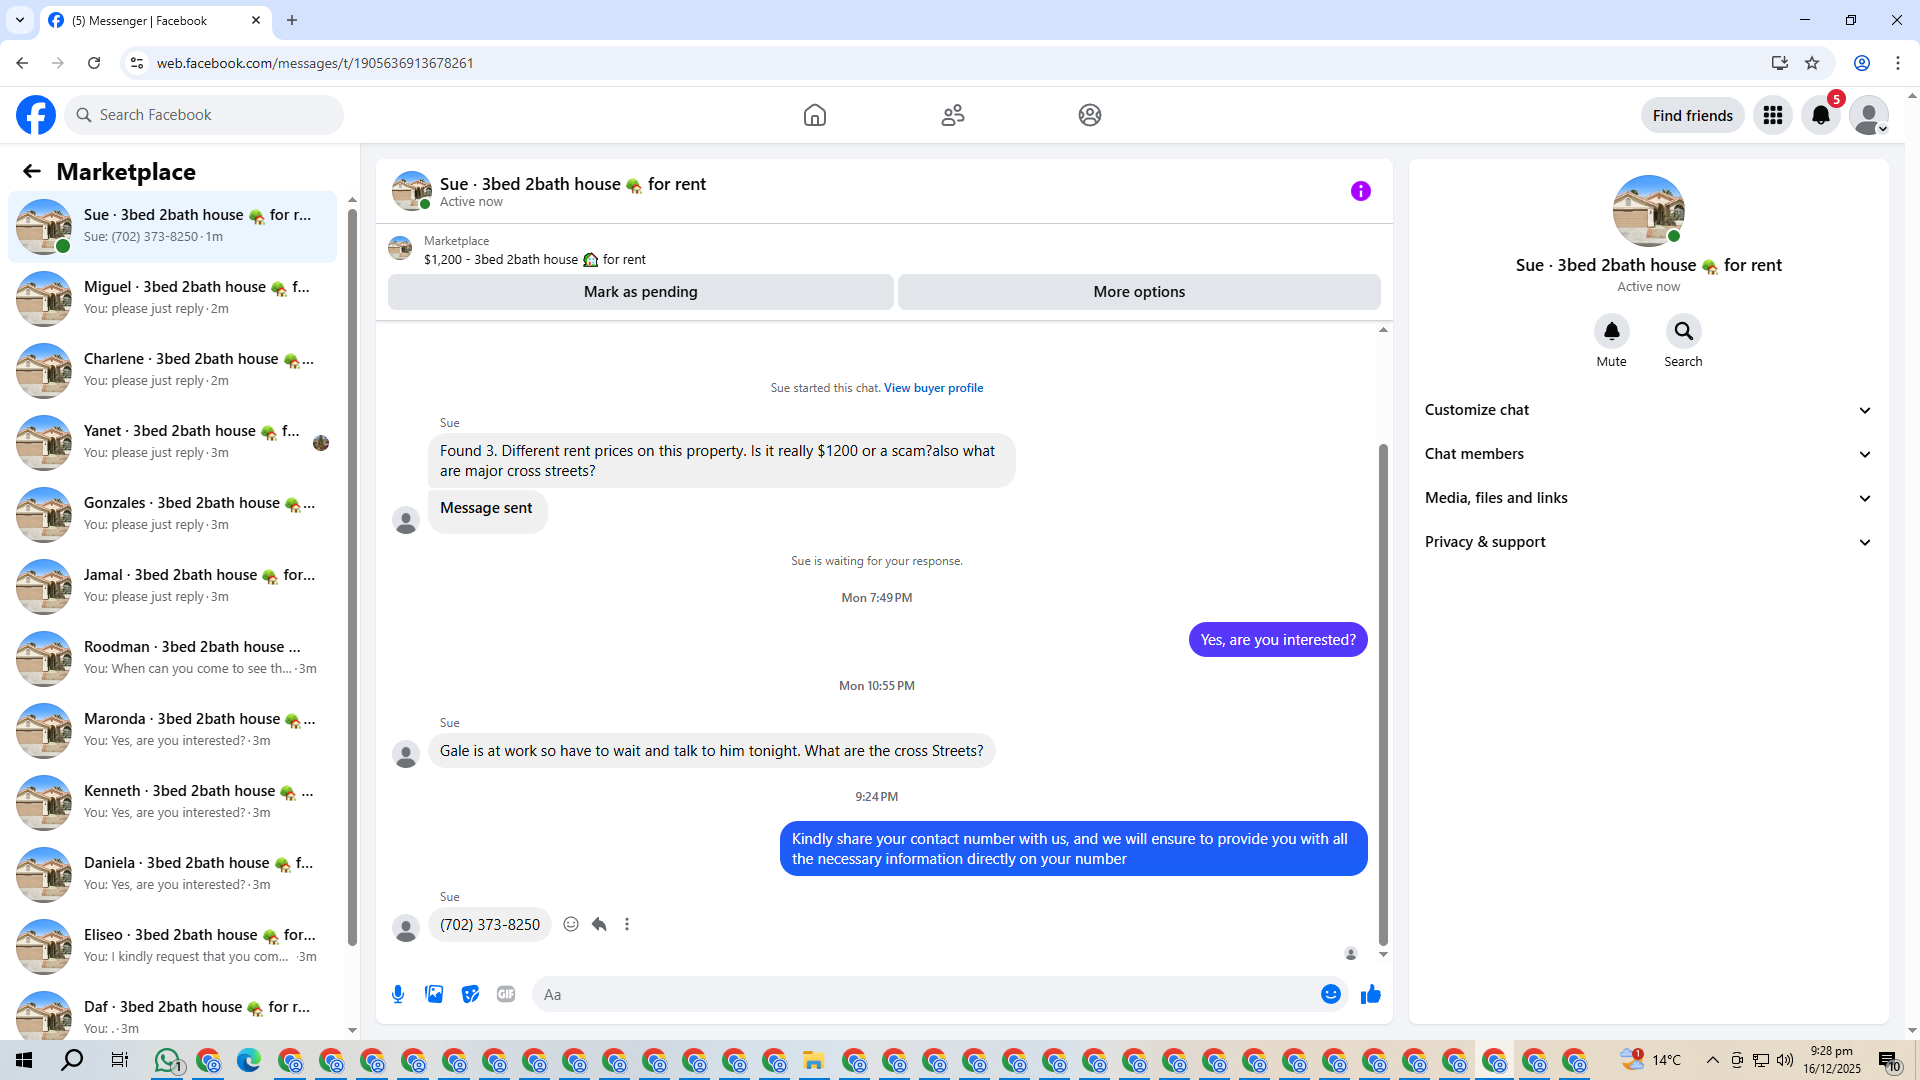Open more options for phone number message

click(x=627, y=924)
